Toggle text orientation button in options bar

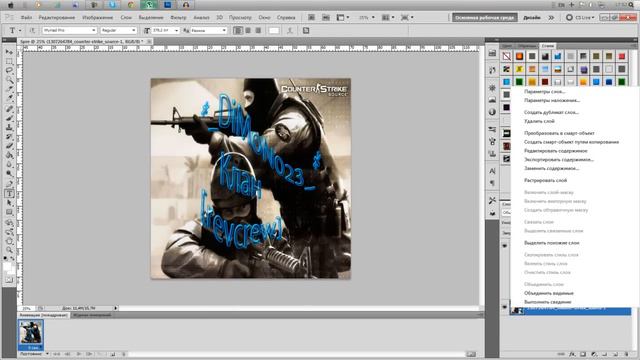click(x=32, y=31)
